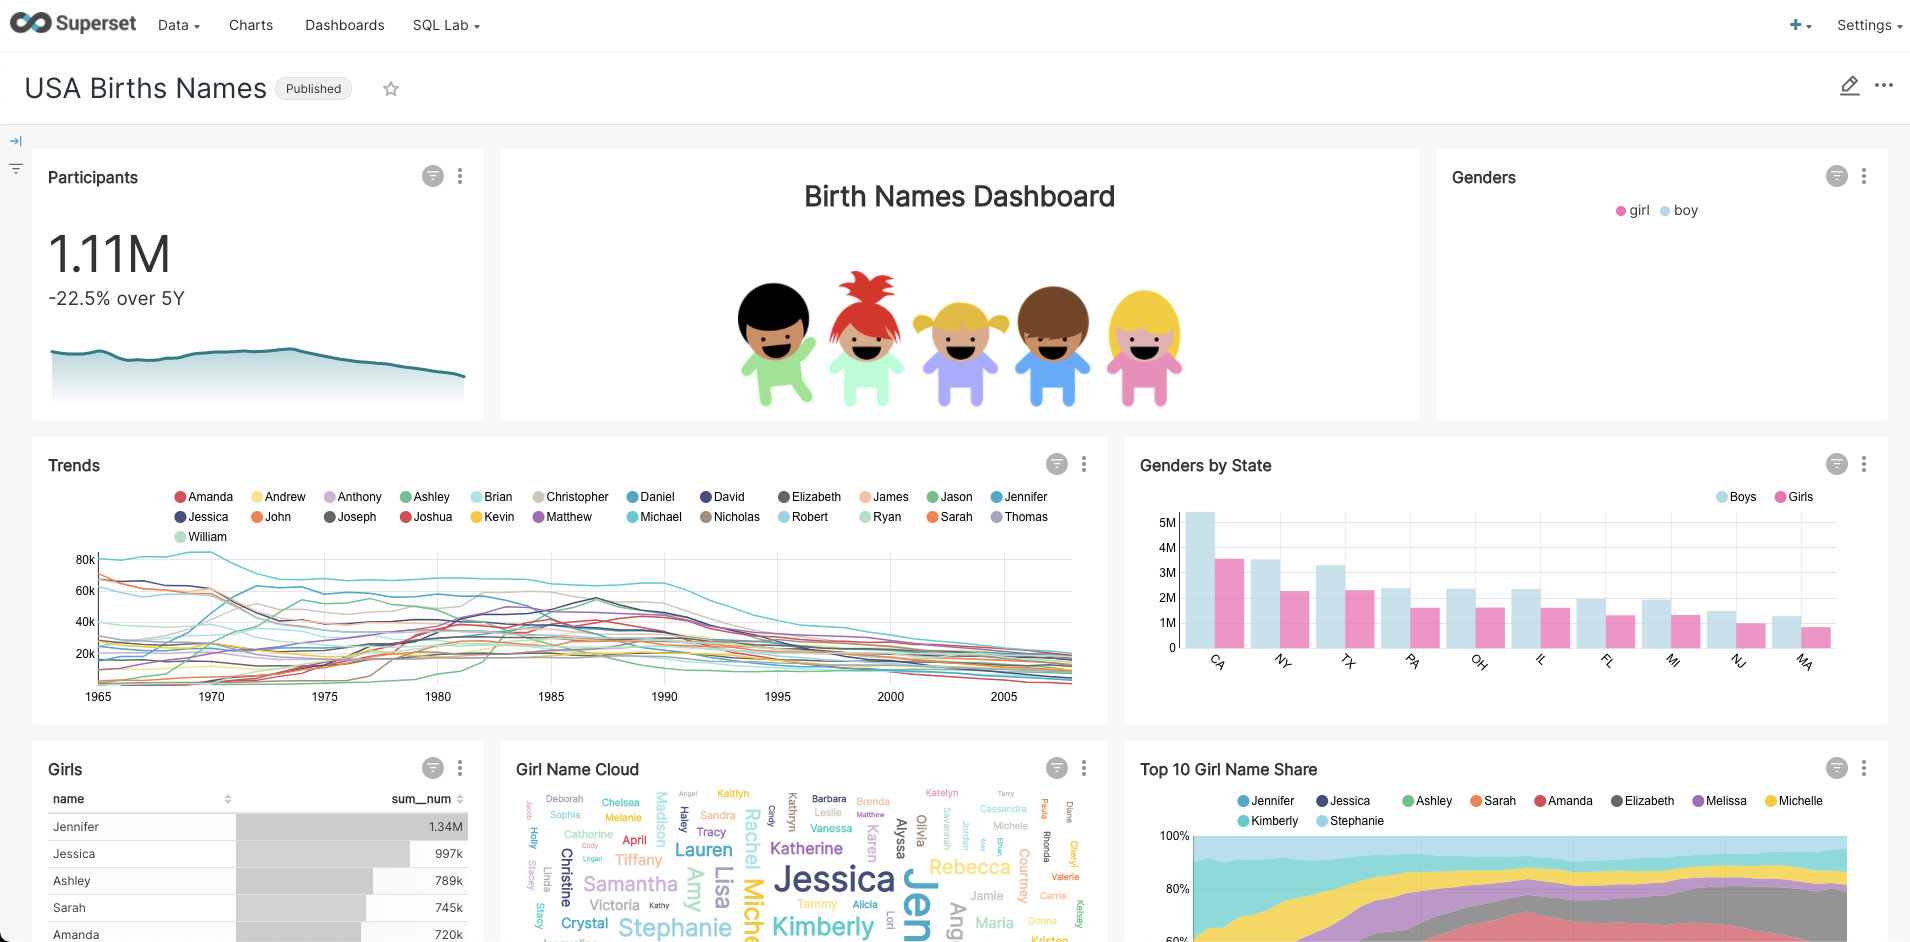
Task: Click the Published badge next to the title
Action: point(313,88)
